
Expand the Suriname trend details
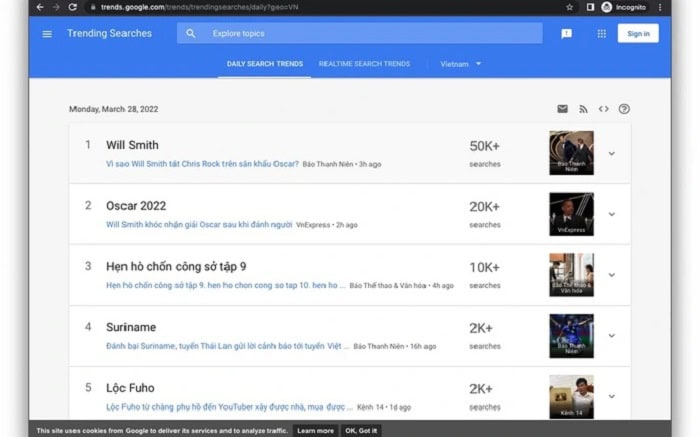pyautogui.click(x=611, y=336)
